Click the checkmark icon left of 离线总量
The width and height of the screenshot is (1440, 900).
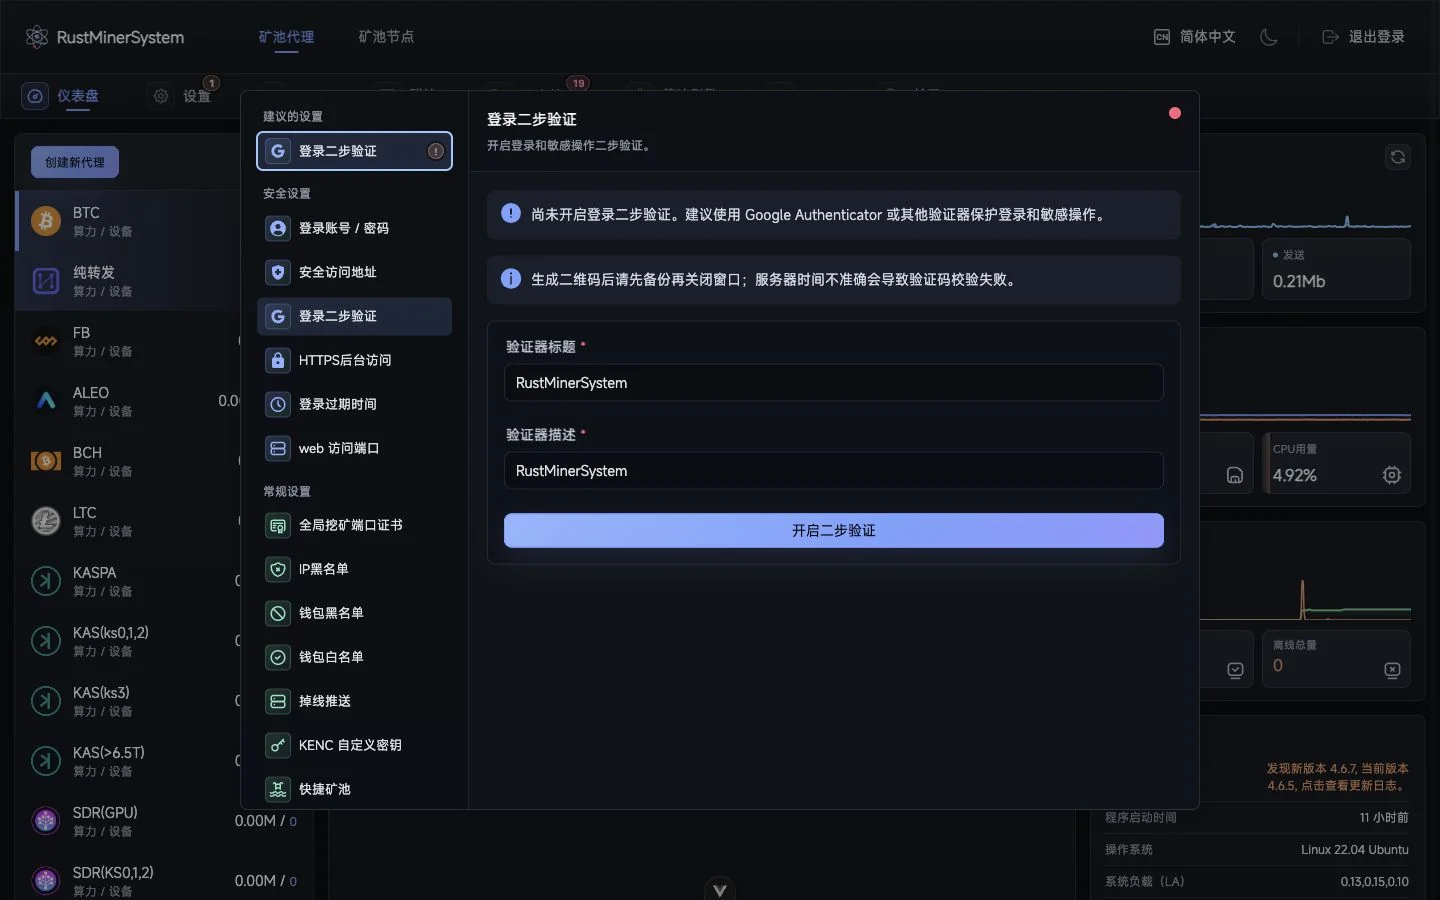1235,669
